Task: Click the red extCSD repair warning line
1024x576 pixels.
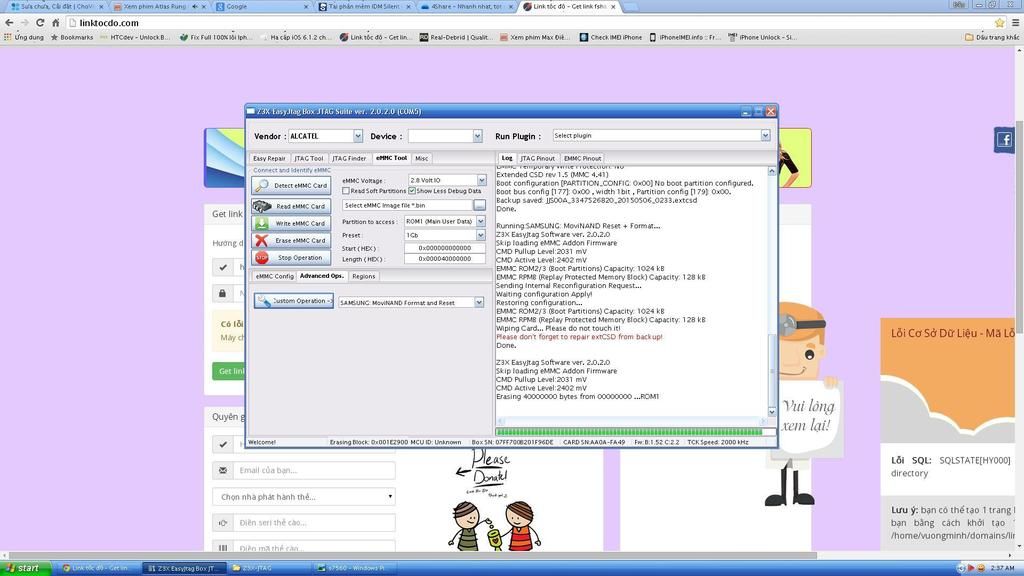Action: point(579,337)
